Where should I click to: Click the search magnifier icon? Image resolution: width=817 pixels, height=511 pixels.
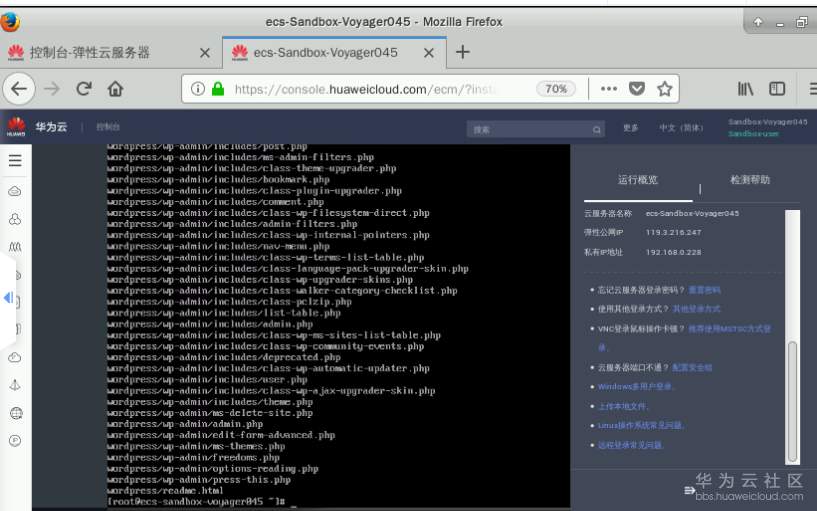pyautogui.click(x=597, y=130)
